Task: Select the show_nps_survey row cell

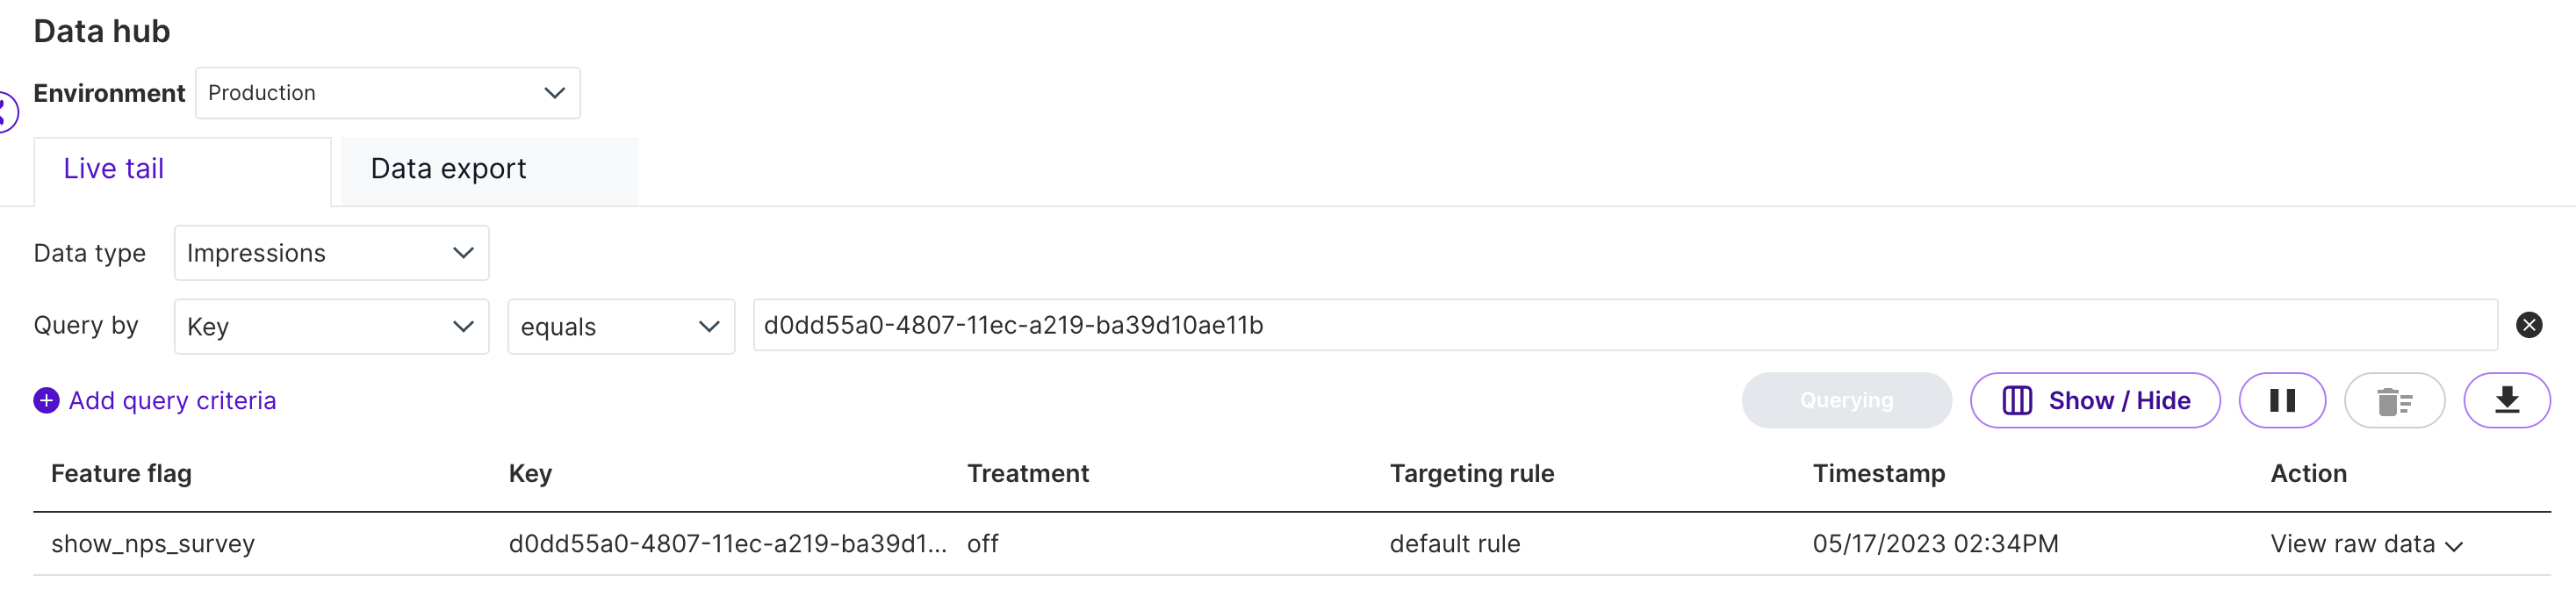Action: (x=153, y=544)
